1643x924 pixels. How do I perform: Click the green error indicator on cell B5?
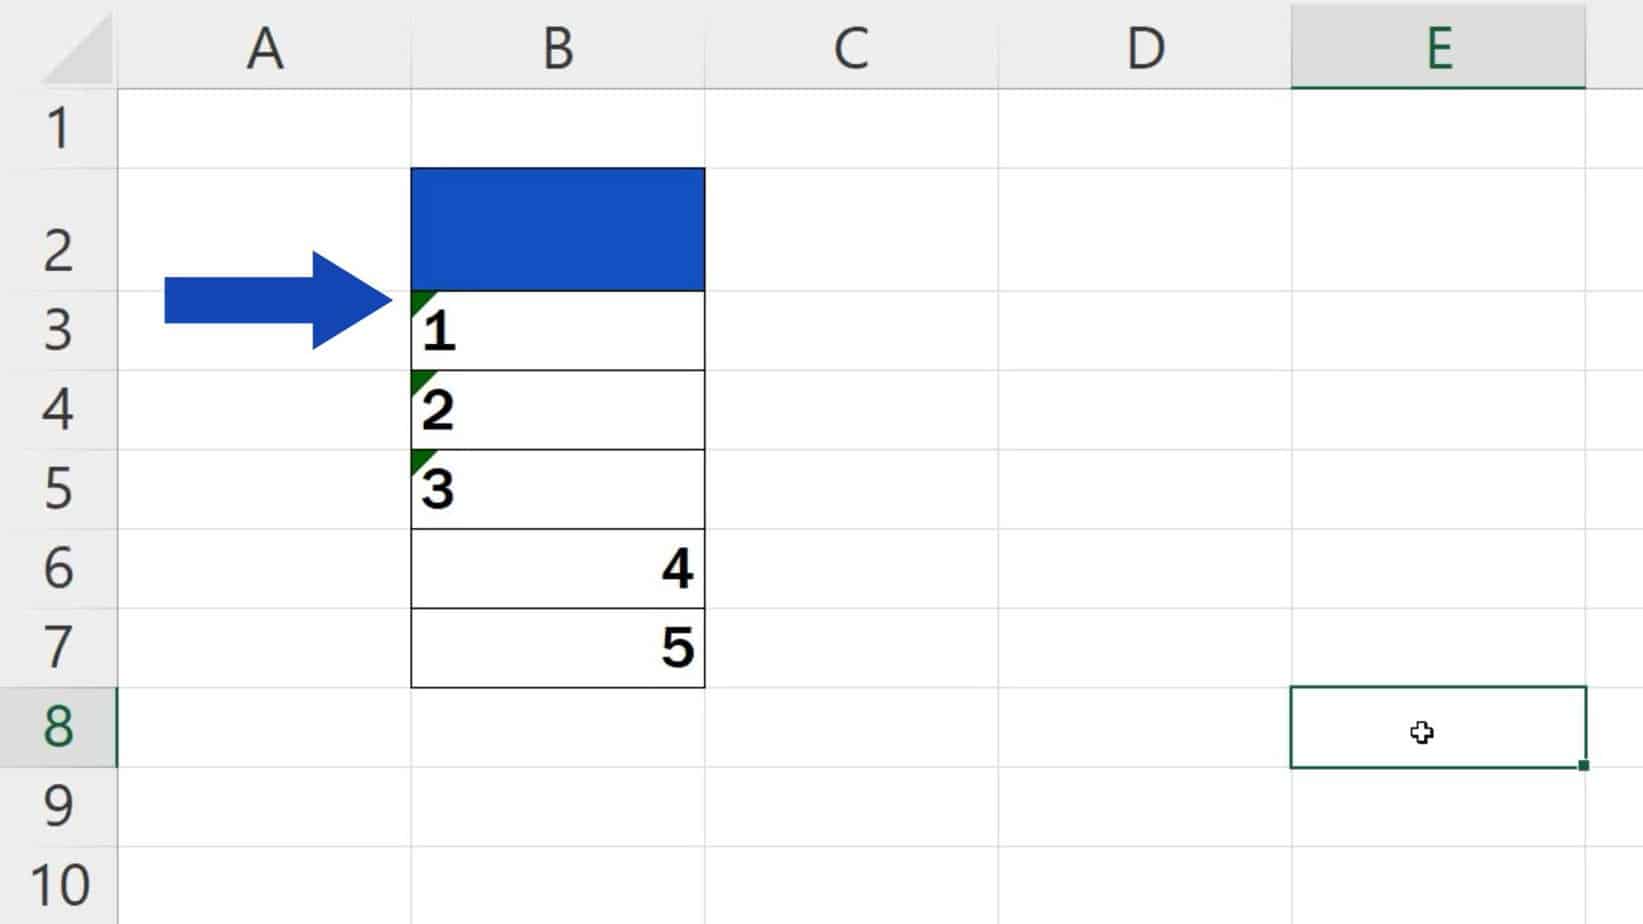coord(418,457)
